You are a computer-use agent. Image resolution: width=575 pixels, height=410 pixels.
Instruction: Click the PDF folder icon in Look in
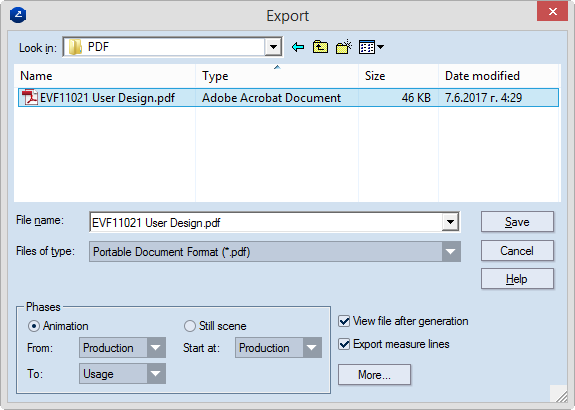pos(75,47)
